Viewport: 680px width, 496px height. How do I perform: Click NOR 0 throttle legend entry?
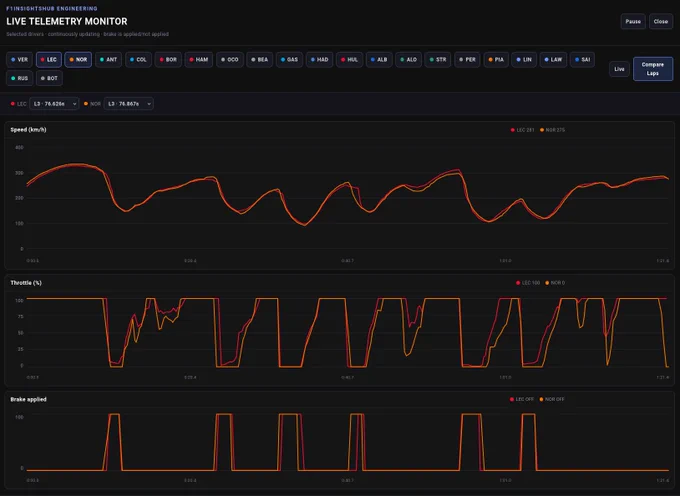[555, 283]
